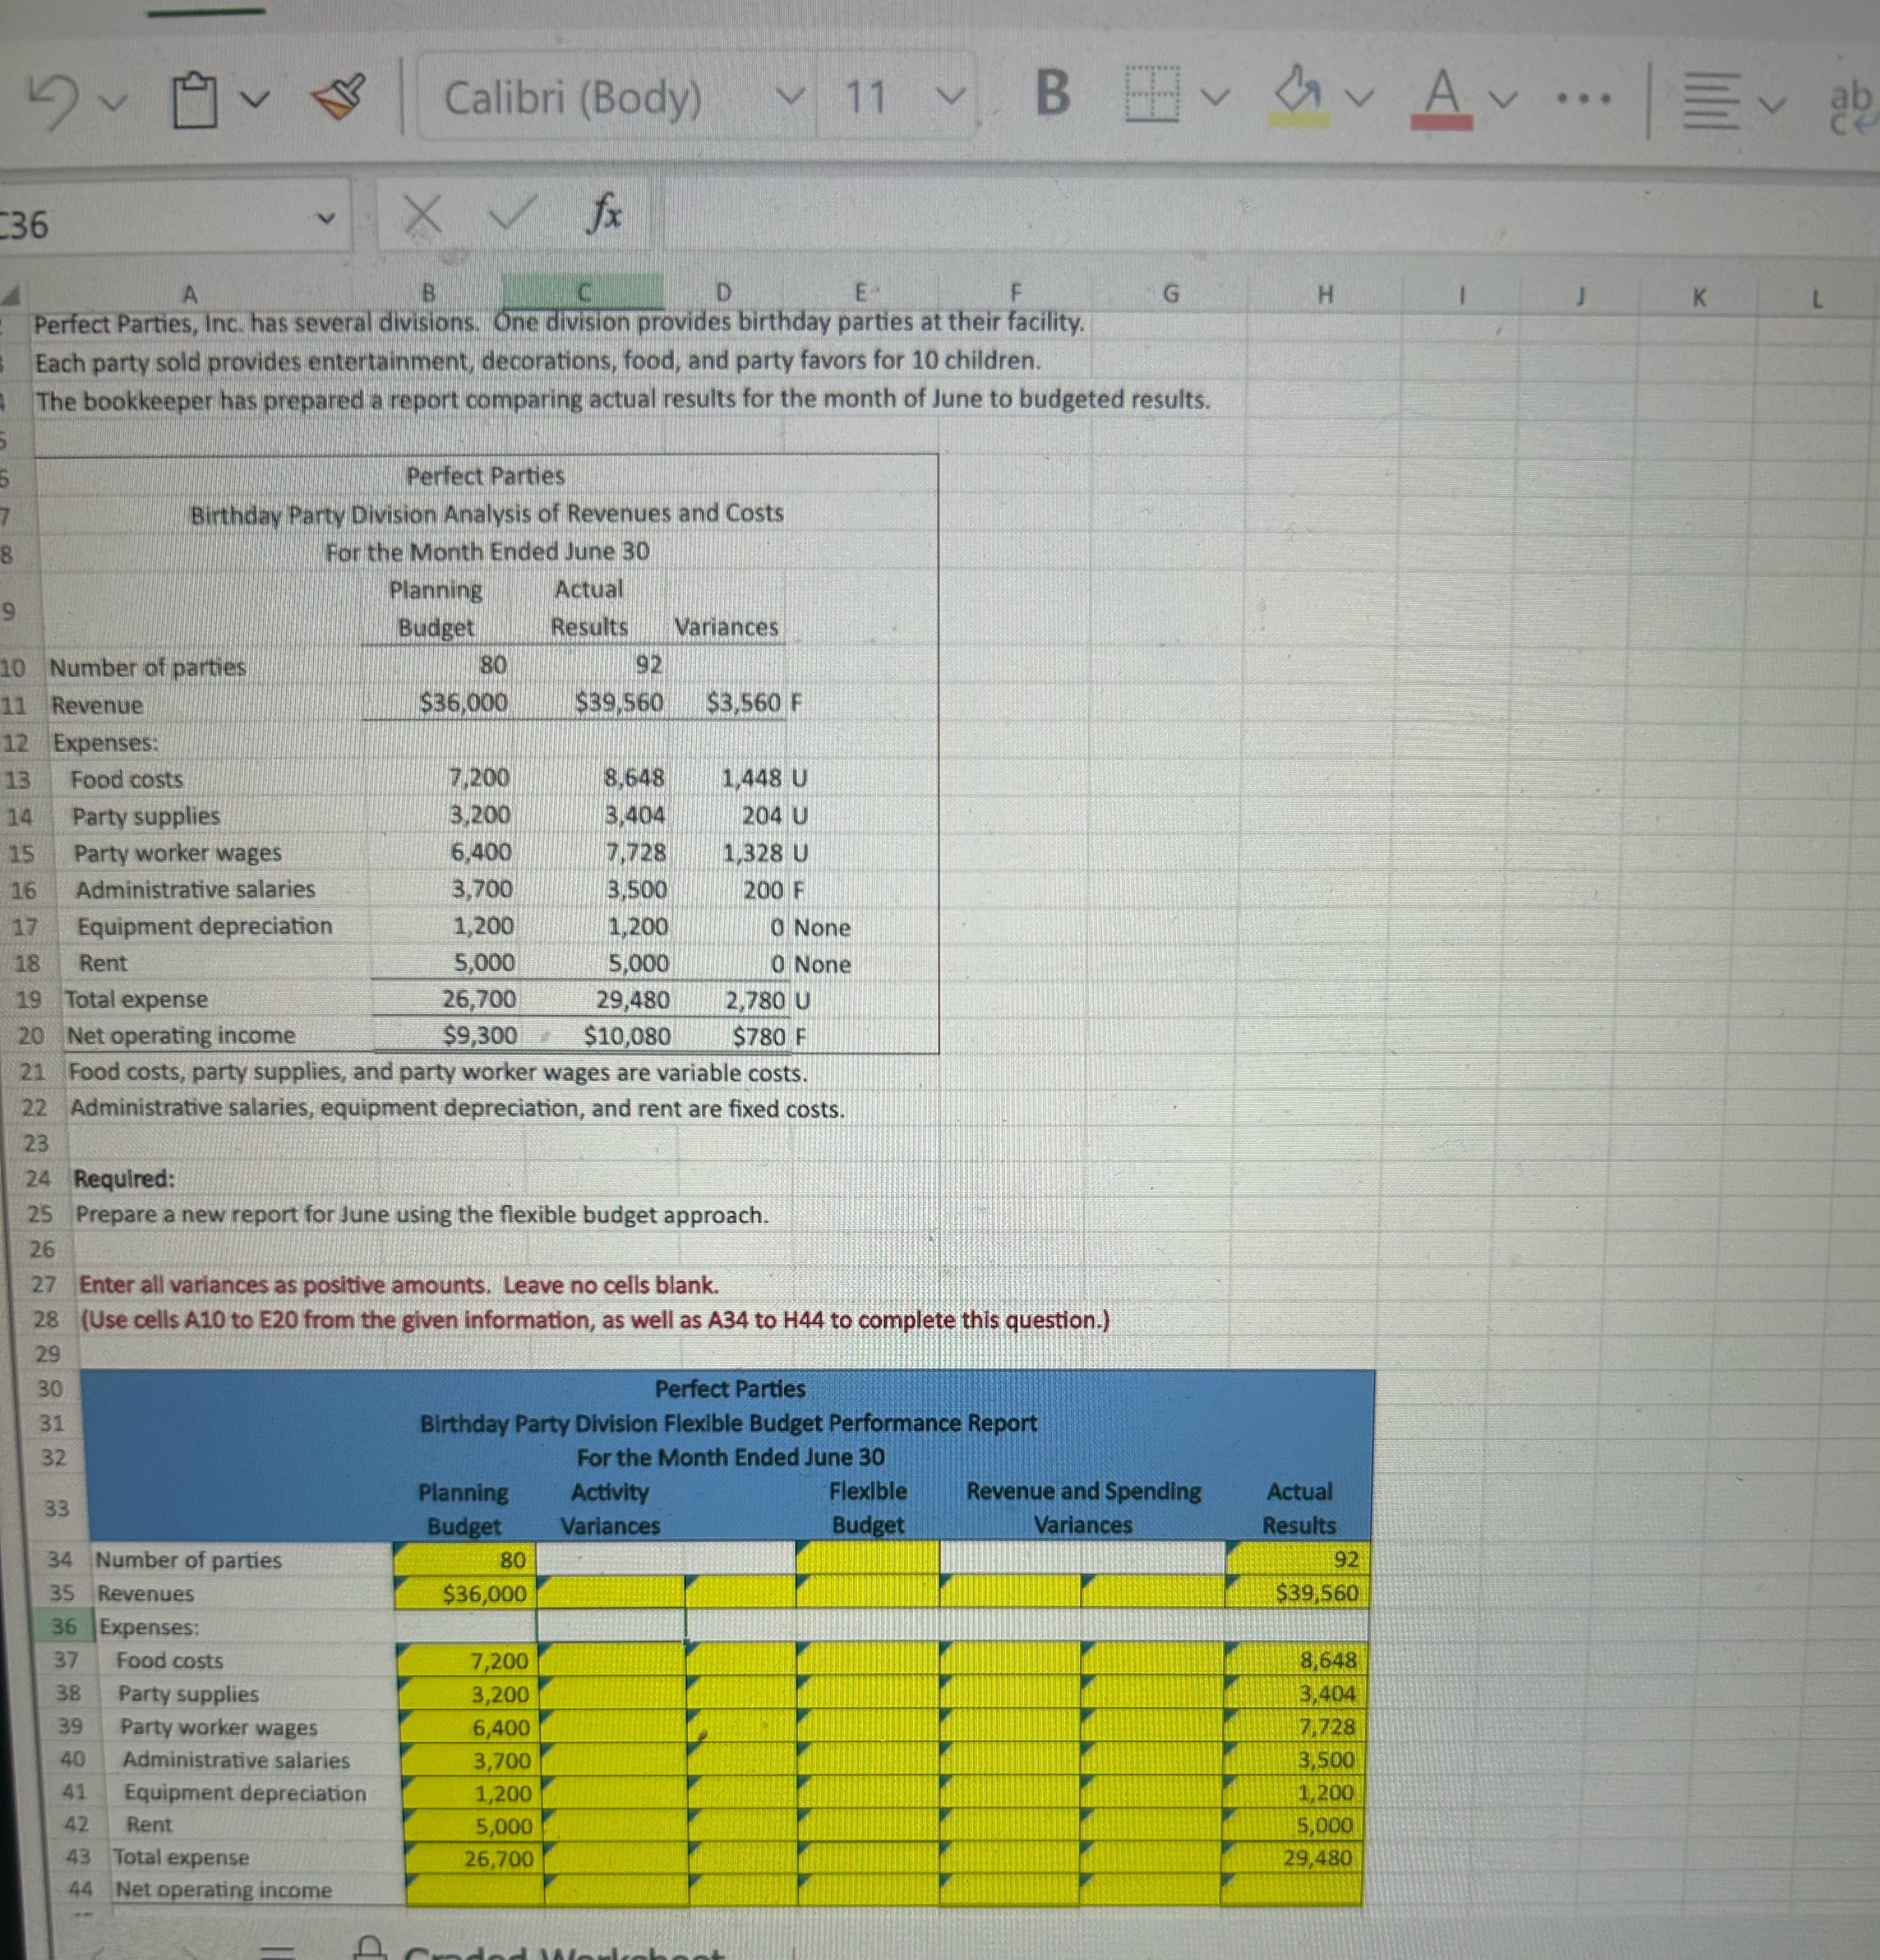
Task: Click the alignment icon on the toolbar
Action: pyautogui.click(x=1712, y=100)
